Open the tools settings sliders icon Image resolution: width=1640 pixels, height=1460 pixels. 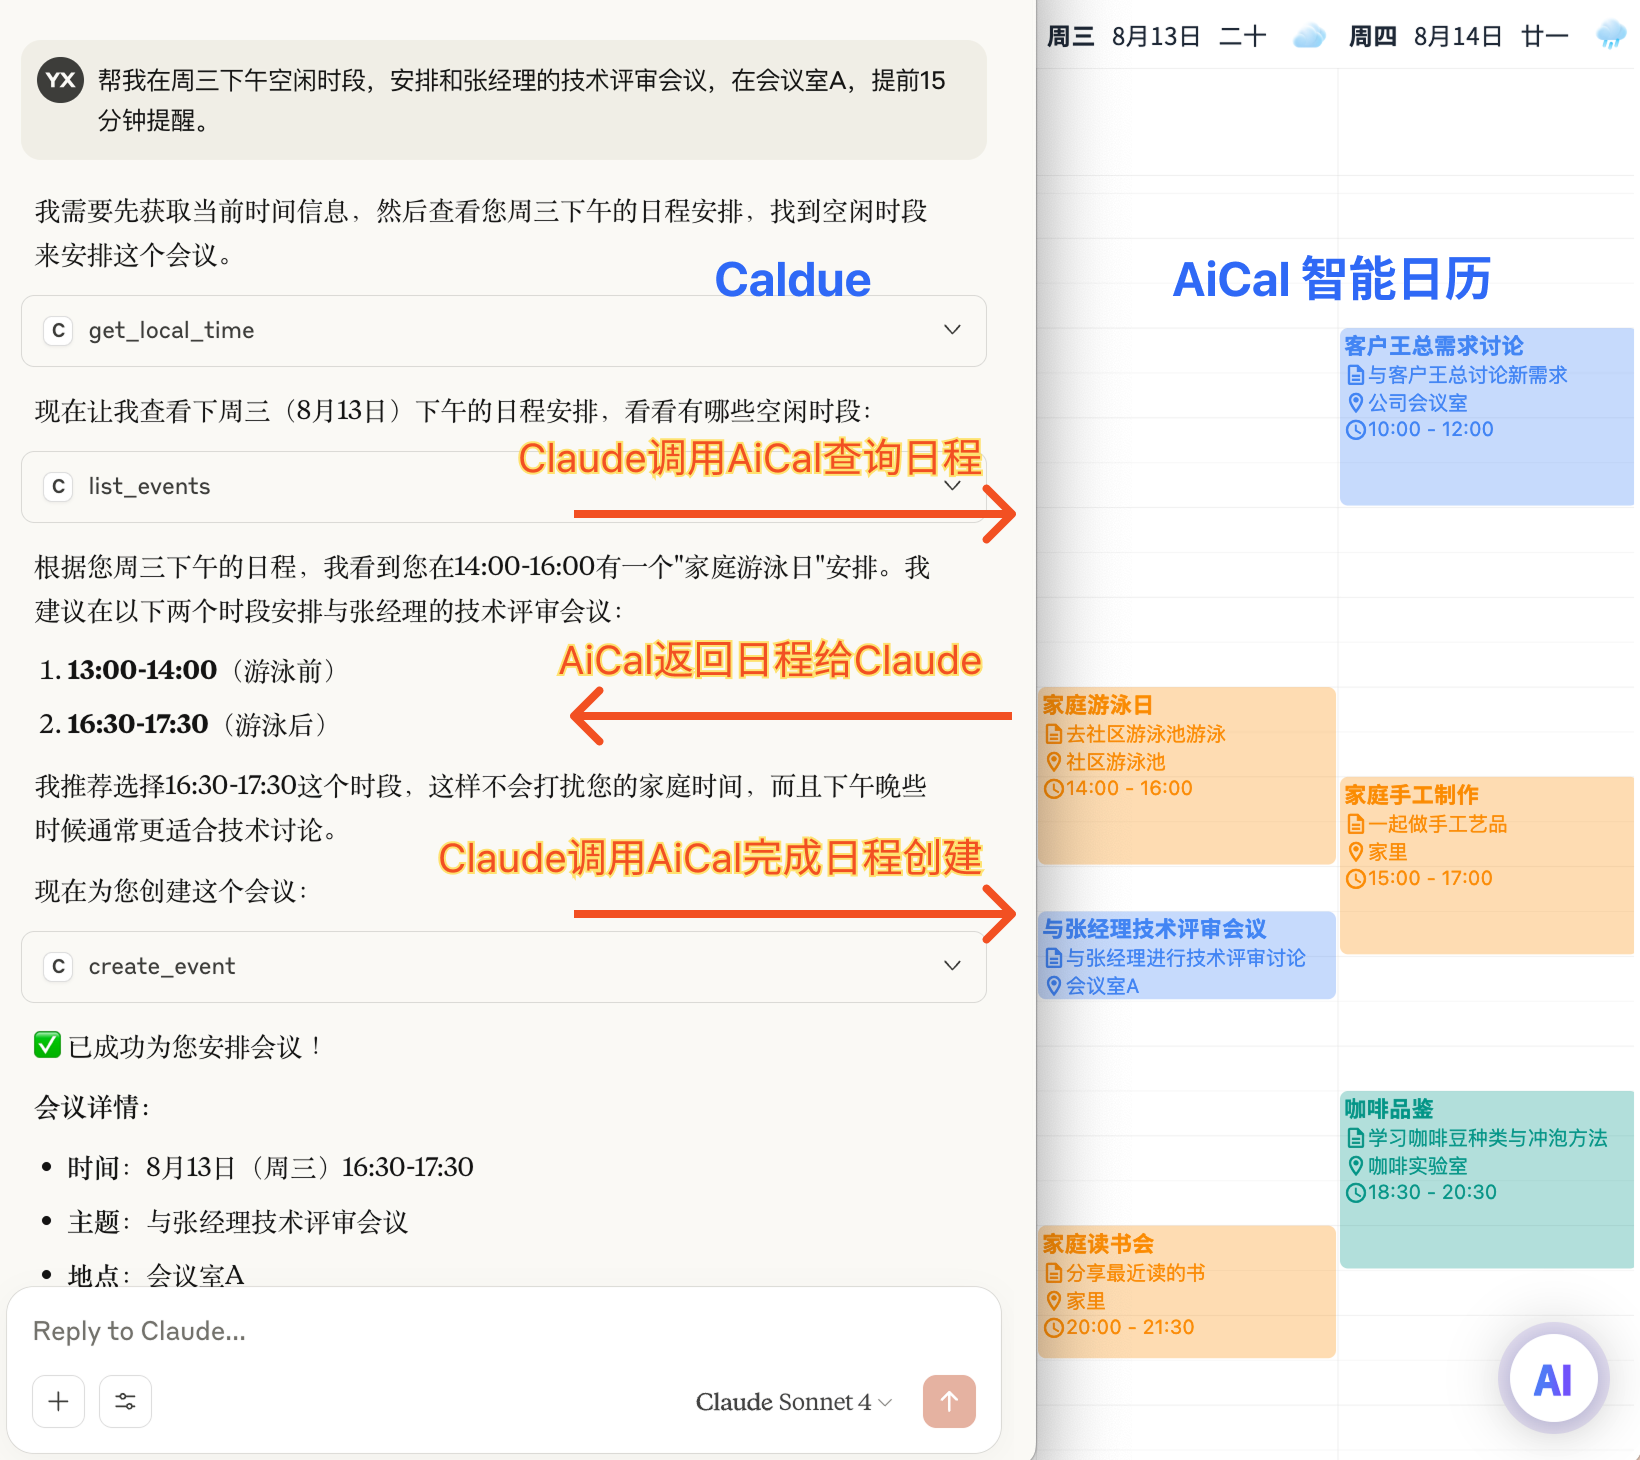coord(125,1401)
